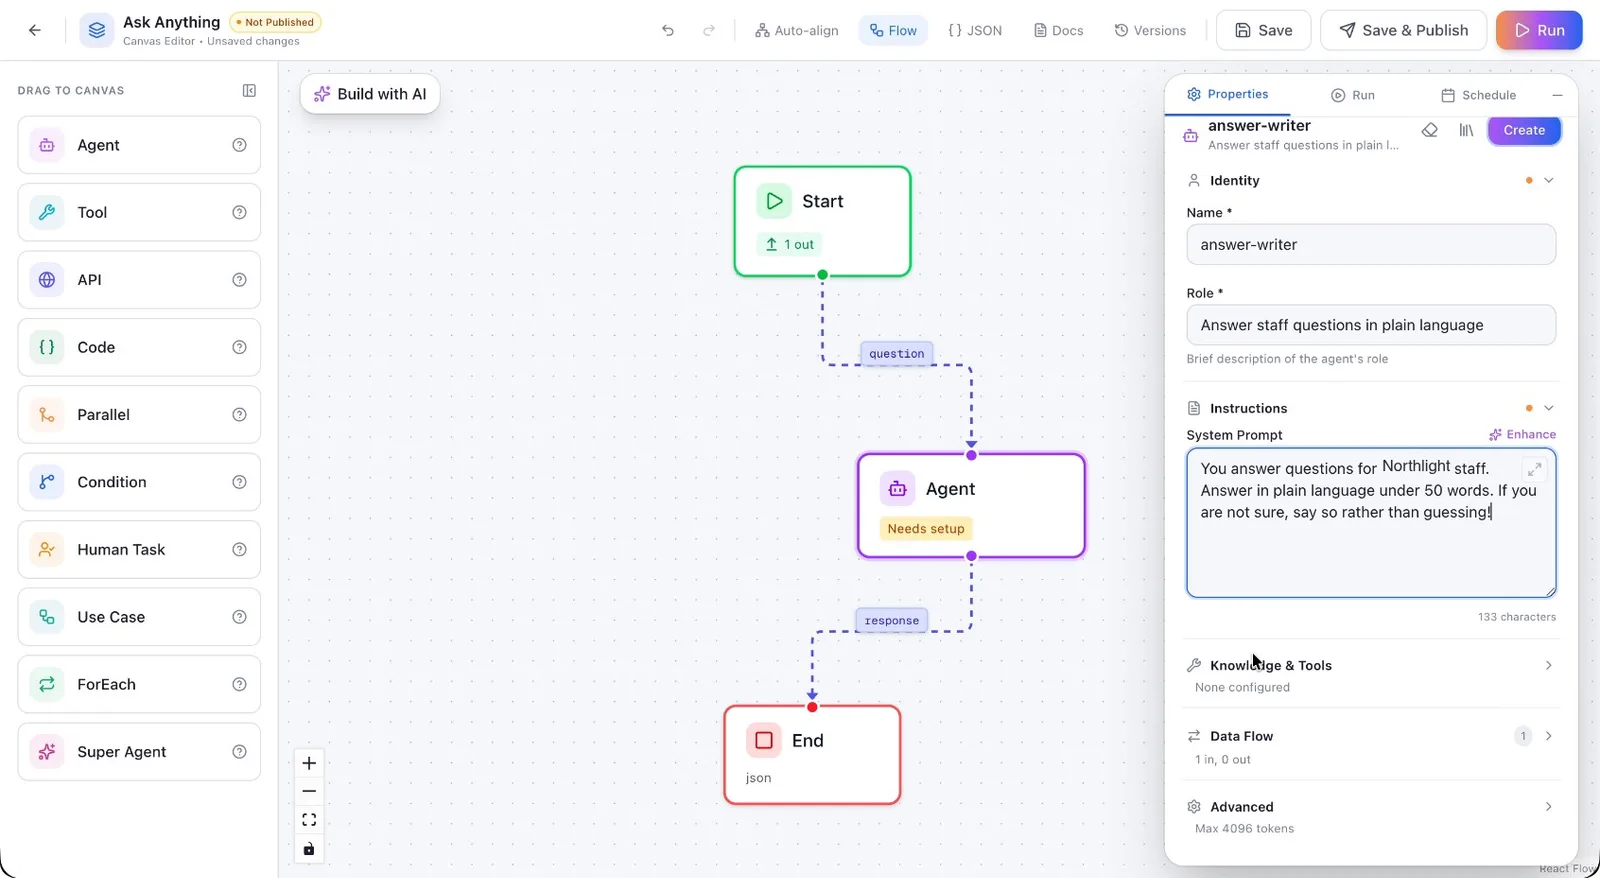This screenshot has height=878, width=1600.
Task: Expand the System Prompt editor
Action: [1535, 469]
